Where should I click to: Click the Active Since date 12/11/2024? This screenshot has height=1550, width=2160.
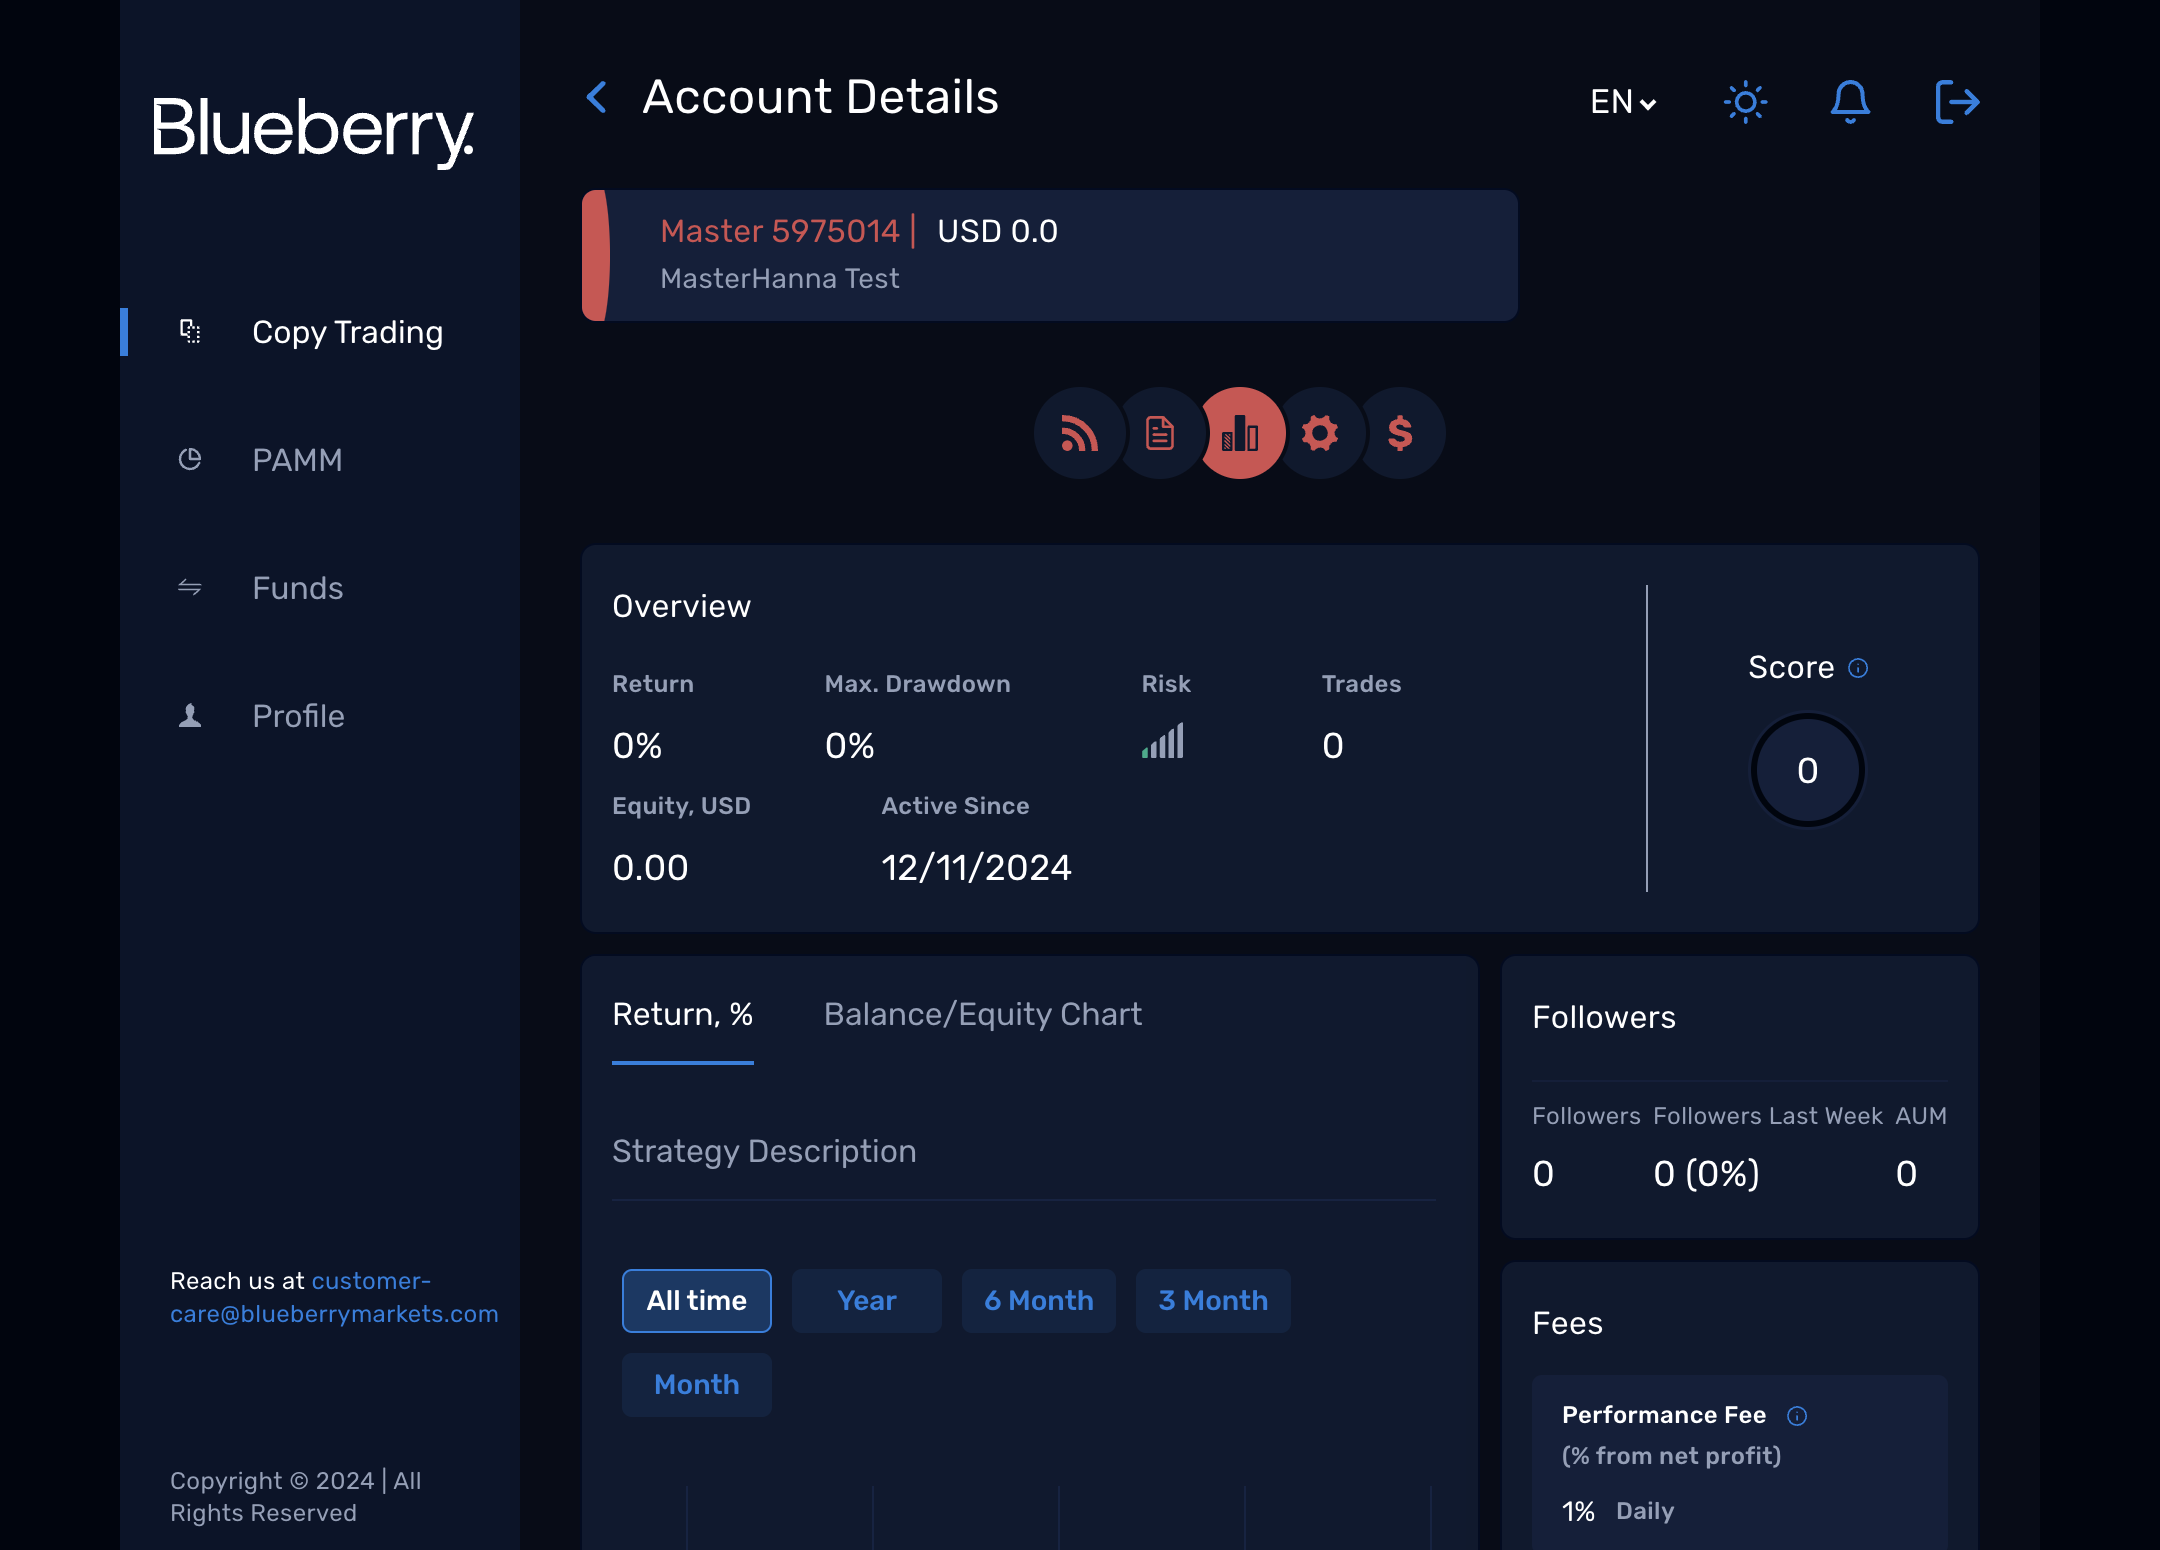point(976,868)
